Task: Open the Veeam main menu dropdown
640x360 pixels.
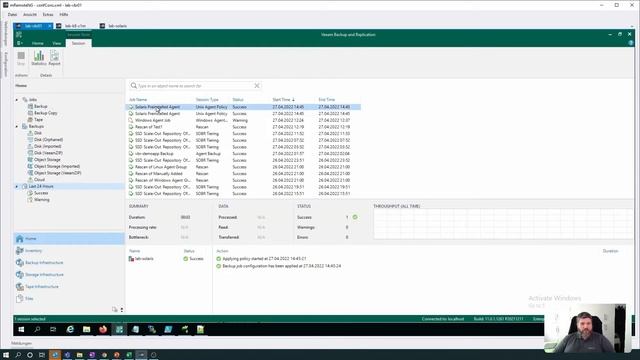Action: [20, 43]
